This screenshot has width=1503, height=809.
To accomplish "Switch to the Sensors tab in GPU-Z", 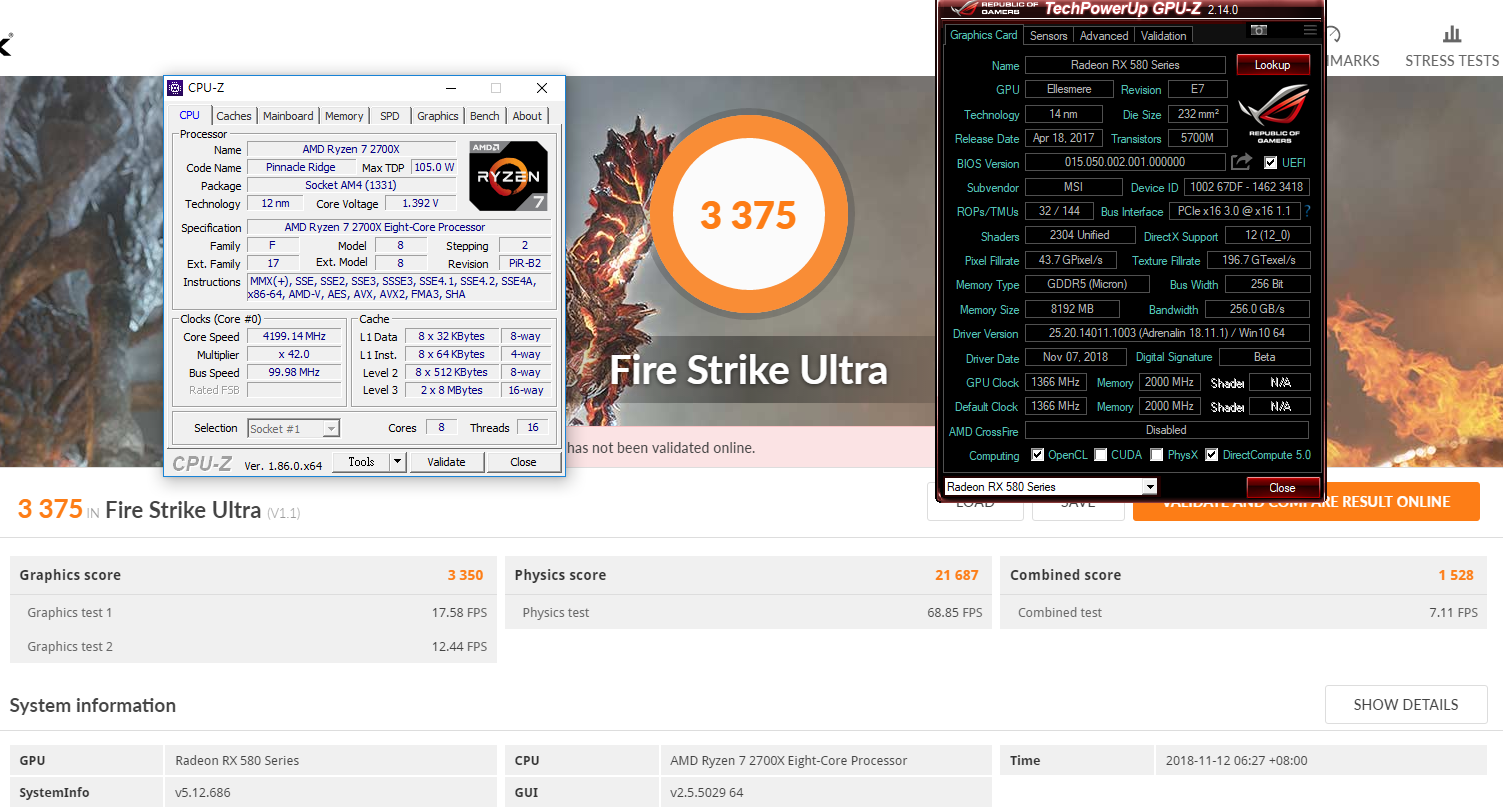I will click(x=1049, y=36).
